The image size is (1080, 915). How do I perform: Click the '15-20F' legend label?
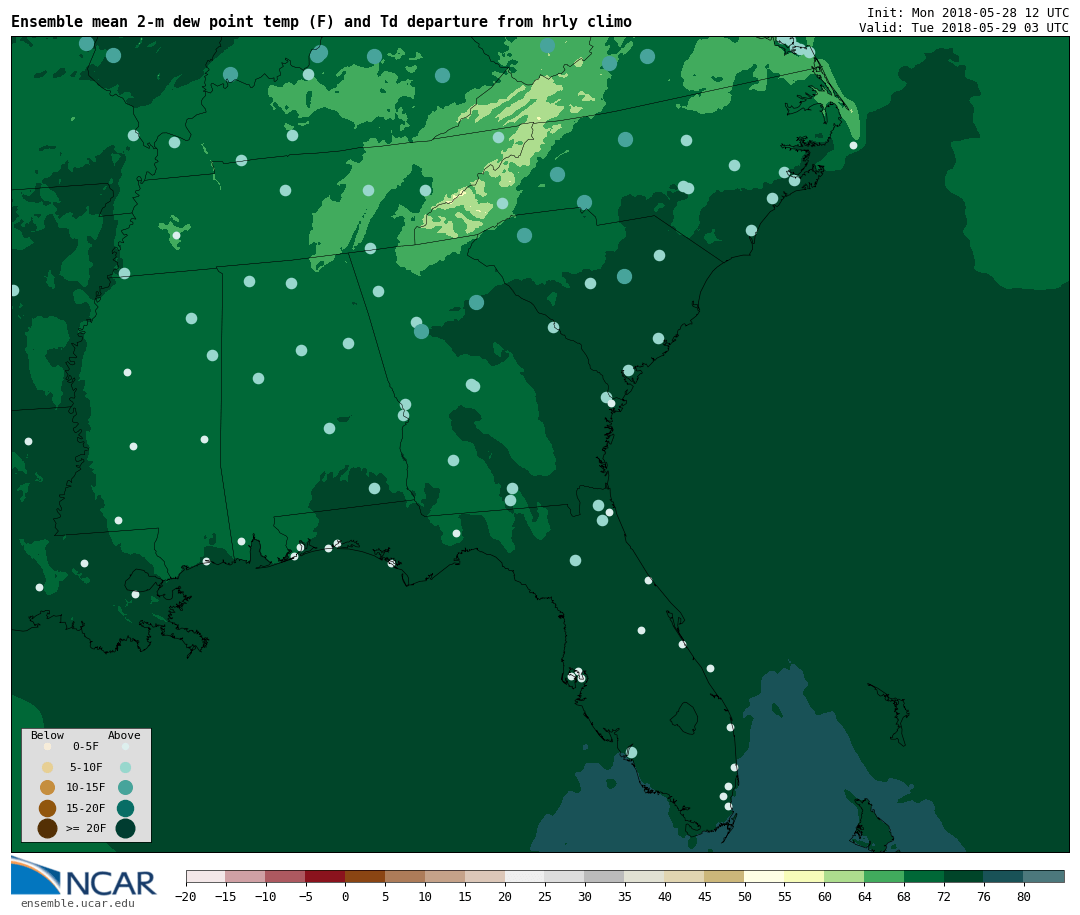pos(86,808)
